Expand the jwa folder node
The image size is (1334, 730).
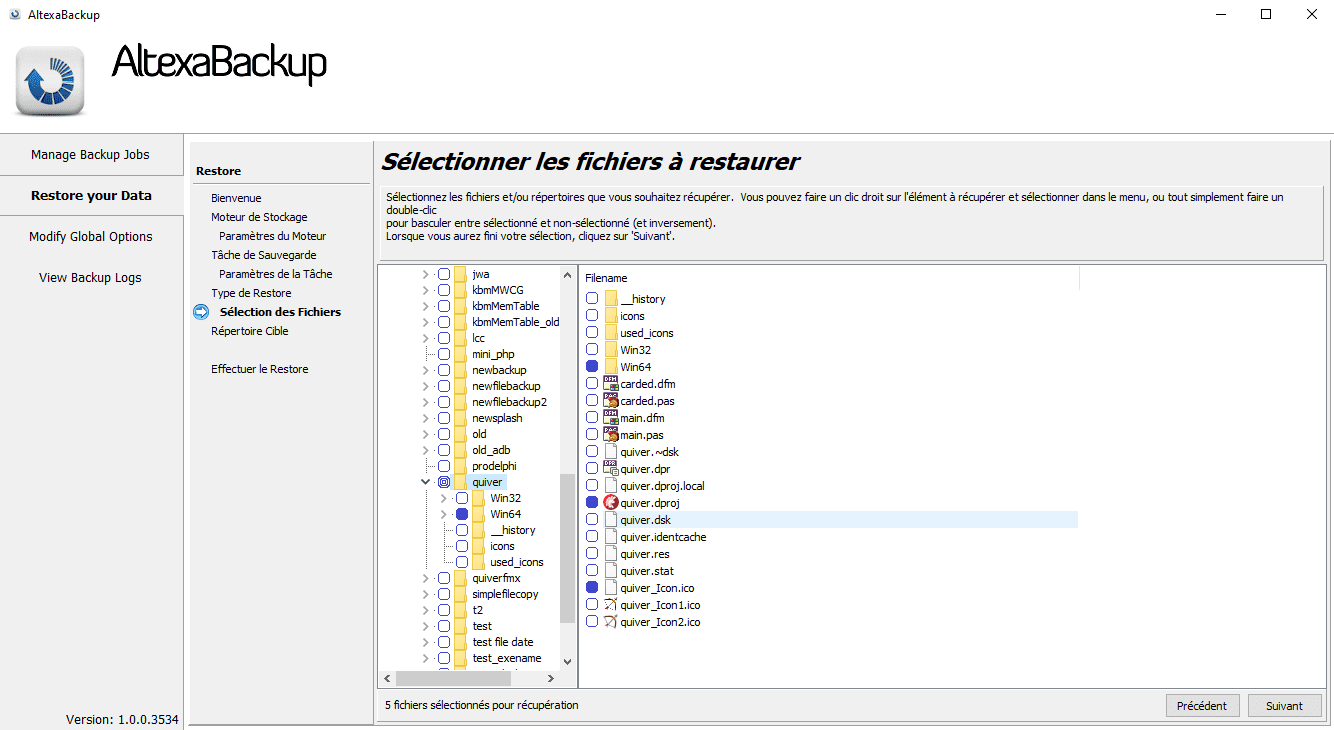[426, 274]
